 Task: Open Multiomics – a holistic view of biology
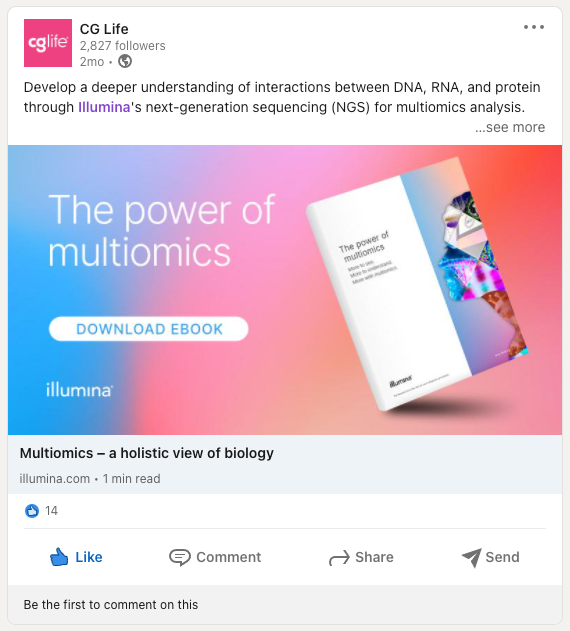click(x=147, y=453)
